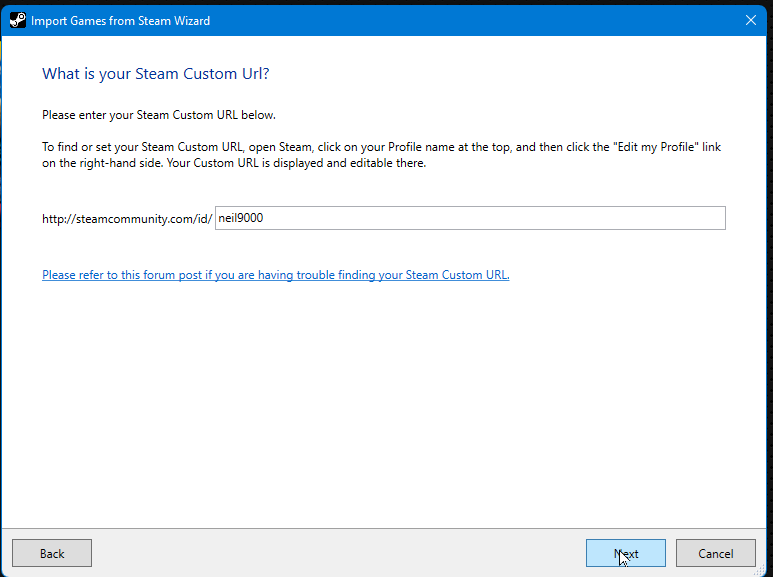Click the gray footer bar between Back and Next
This screenshot has width=773, height=577.
[339, 553]
